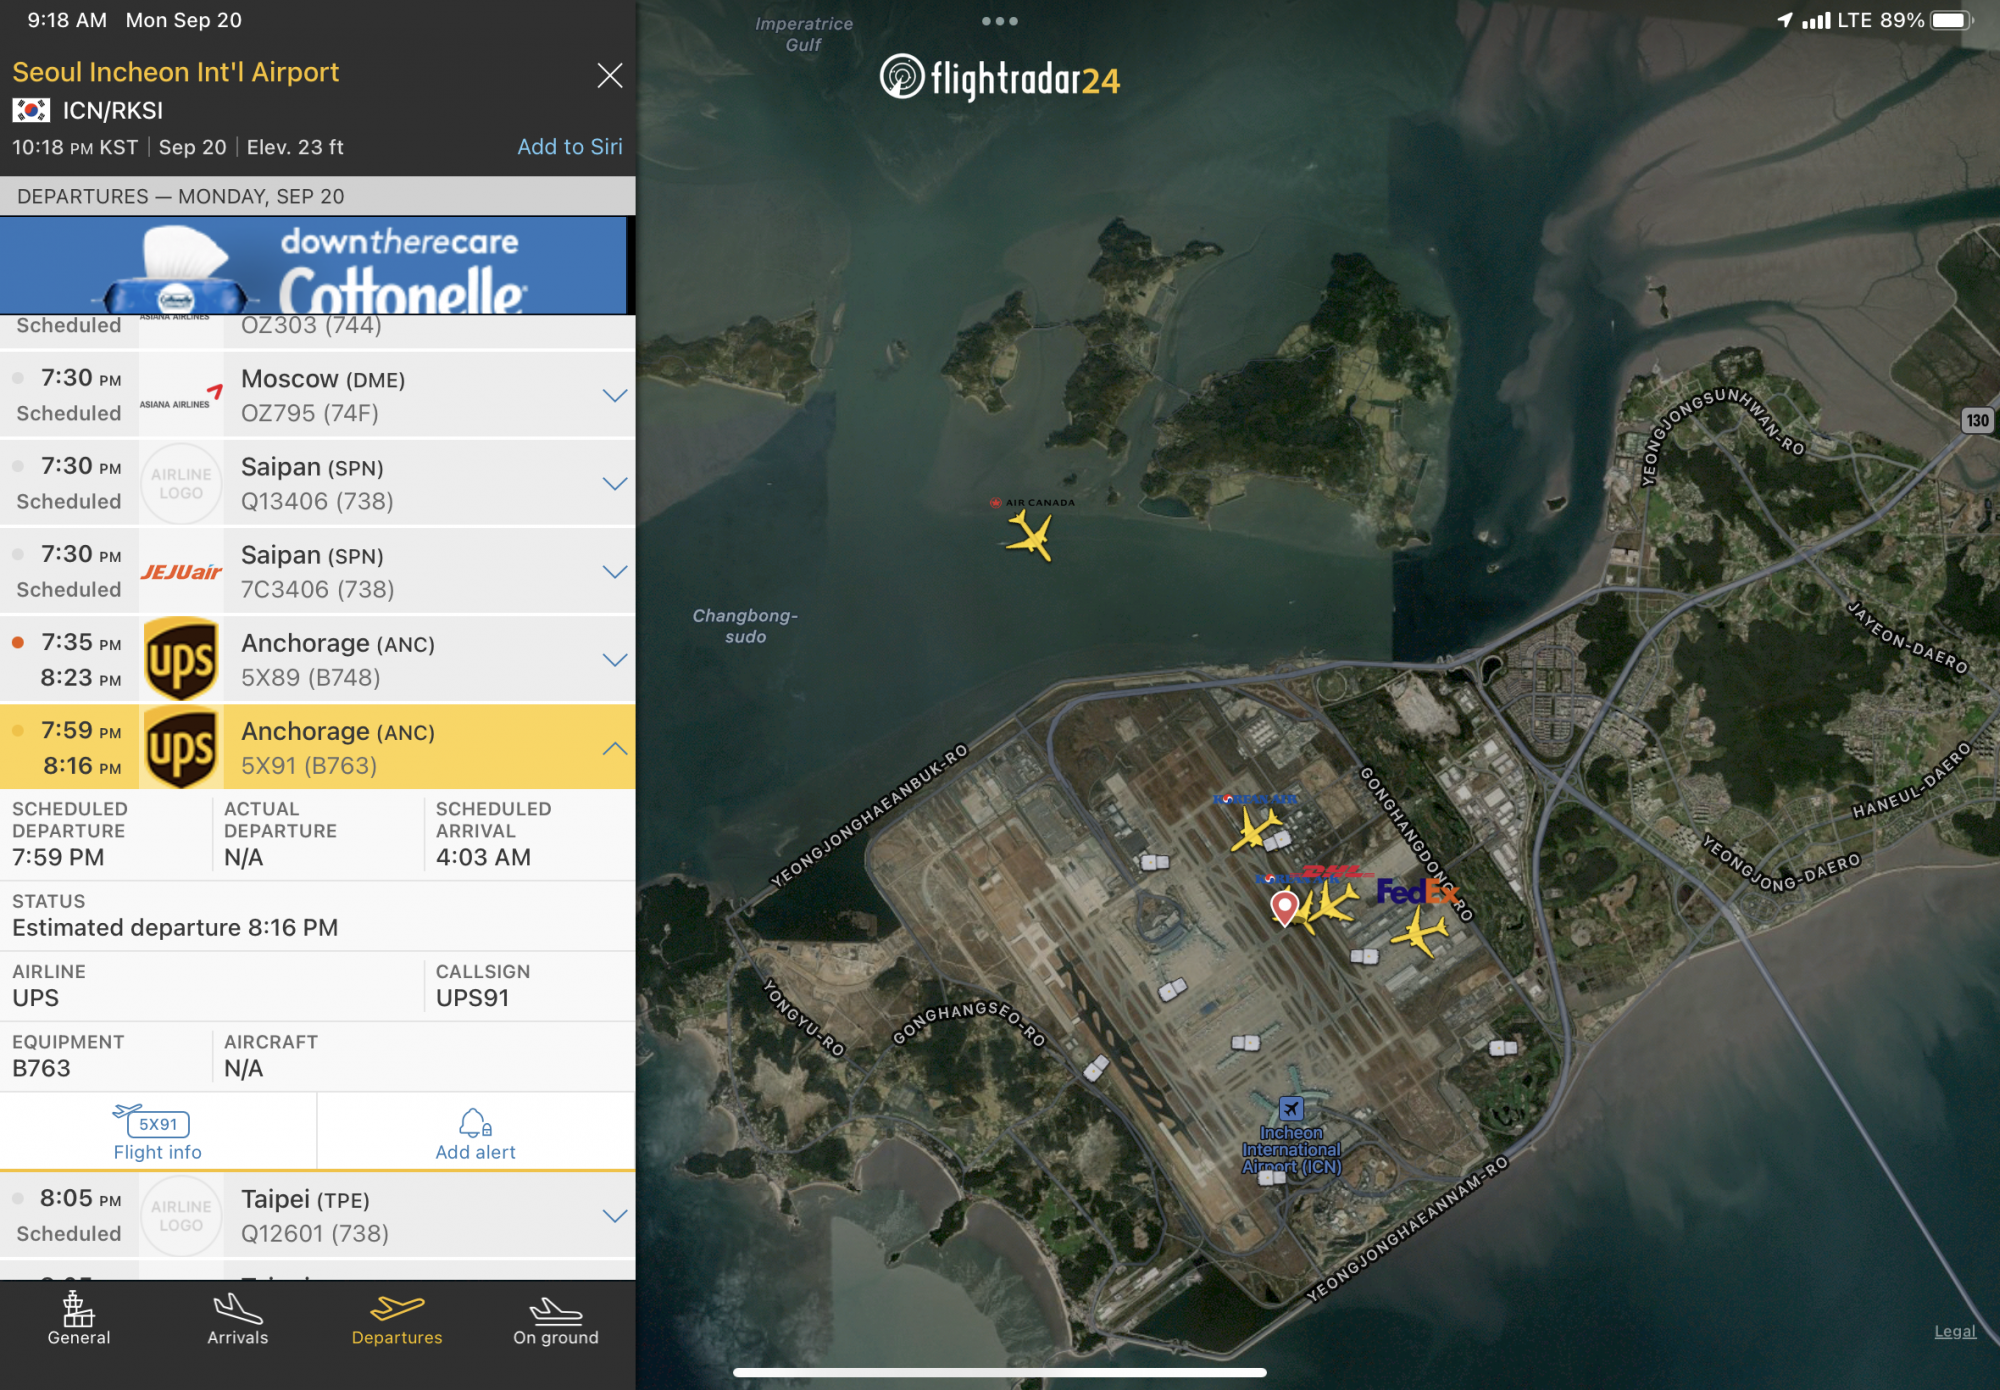Tap Add to Siri link
The image size is (2000, 1390).
click(x=569, y=147)
